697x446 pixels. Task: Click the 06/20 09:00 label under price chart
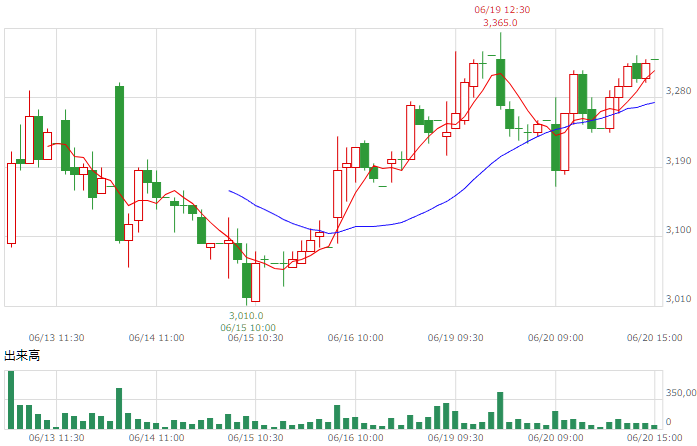click(x=556, y=338)
